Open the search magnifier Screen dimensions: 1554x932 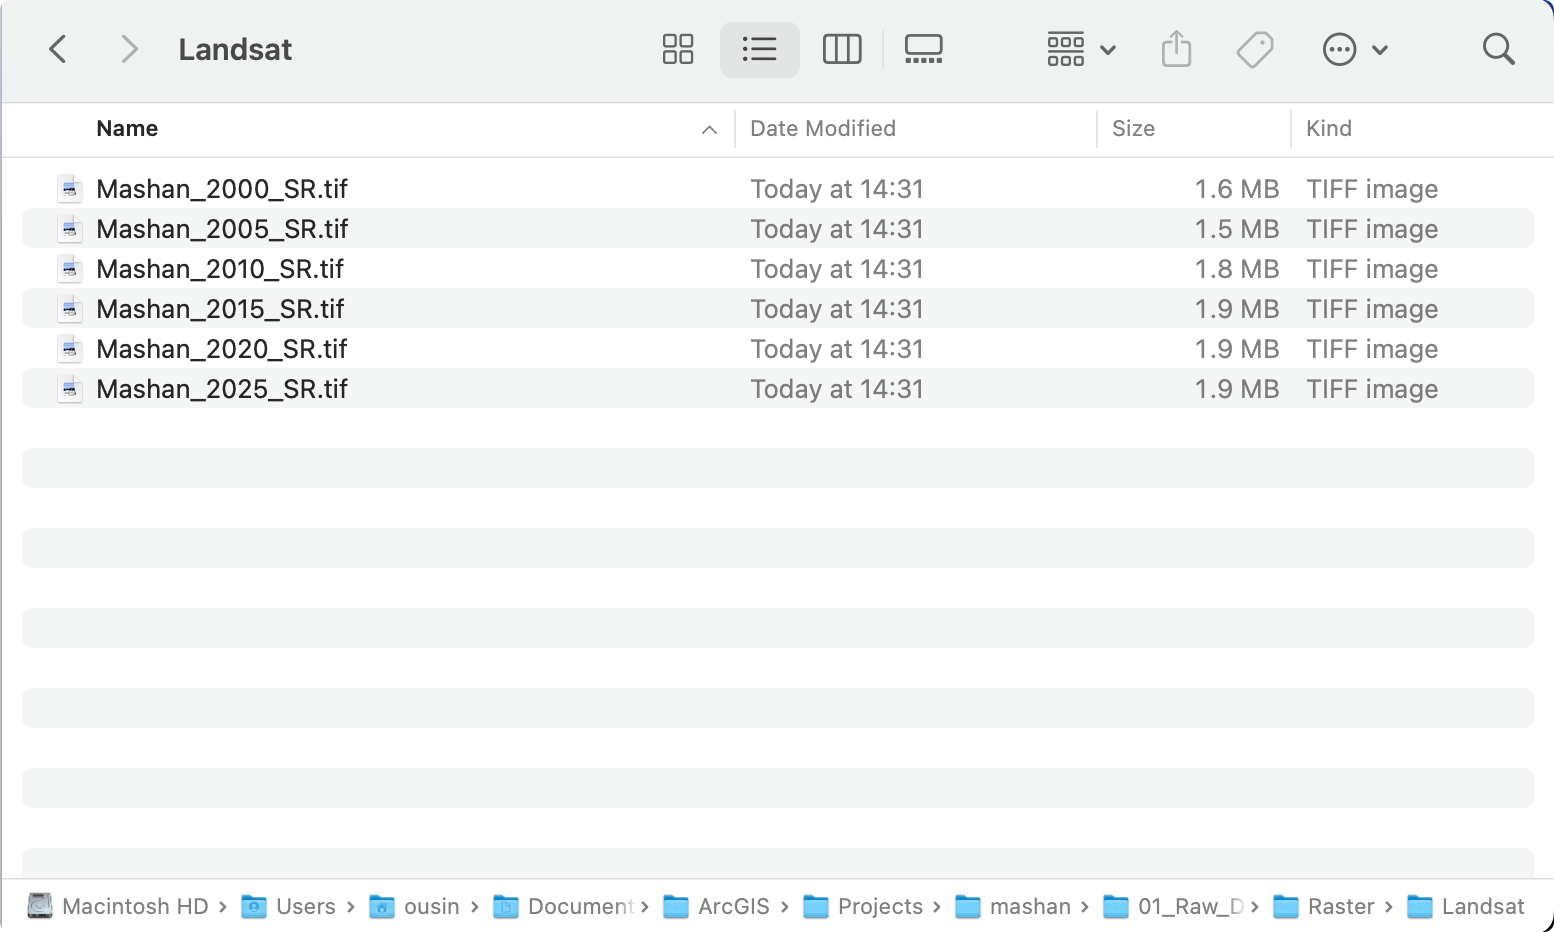point(1498,49)
